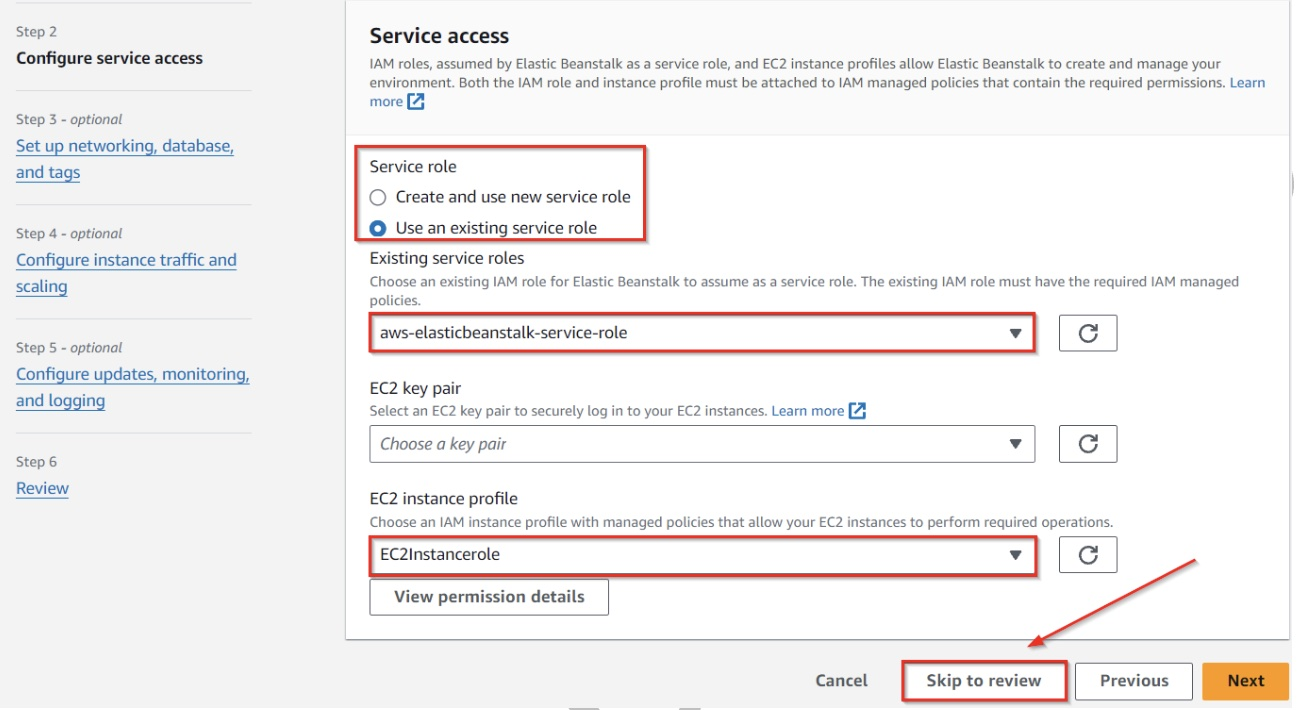Jump to the Review step in sidebar
This screenshot has width=1304, height=710.
pos(43,489)
